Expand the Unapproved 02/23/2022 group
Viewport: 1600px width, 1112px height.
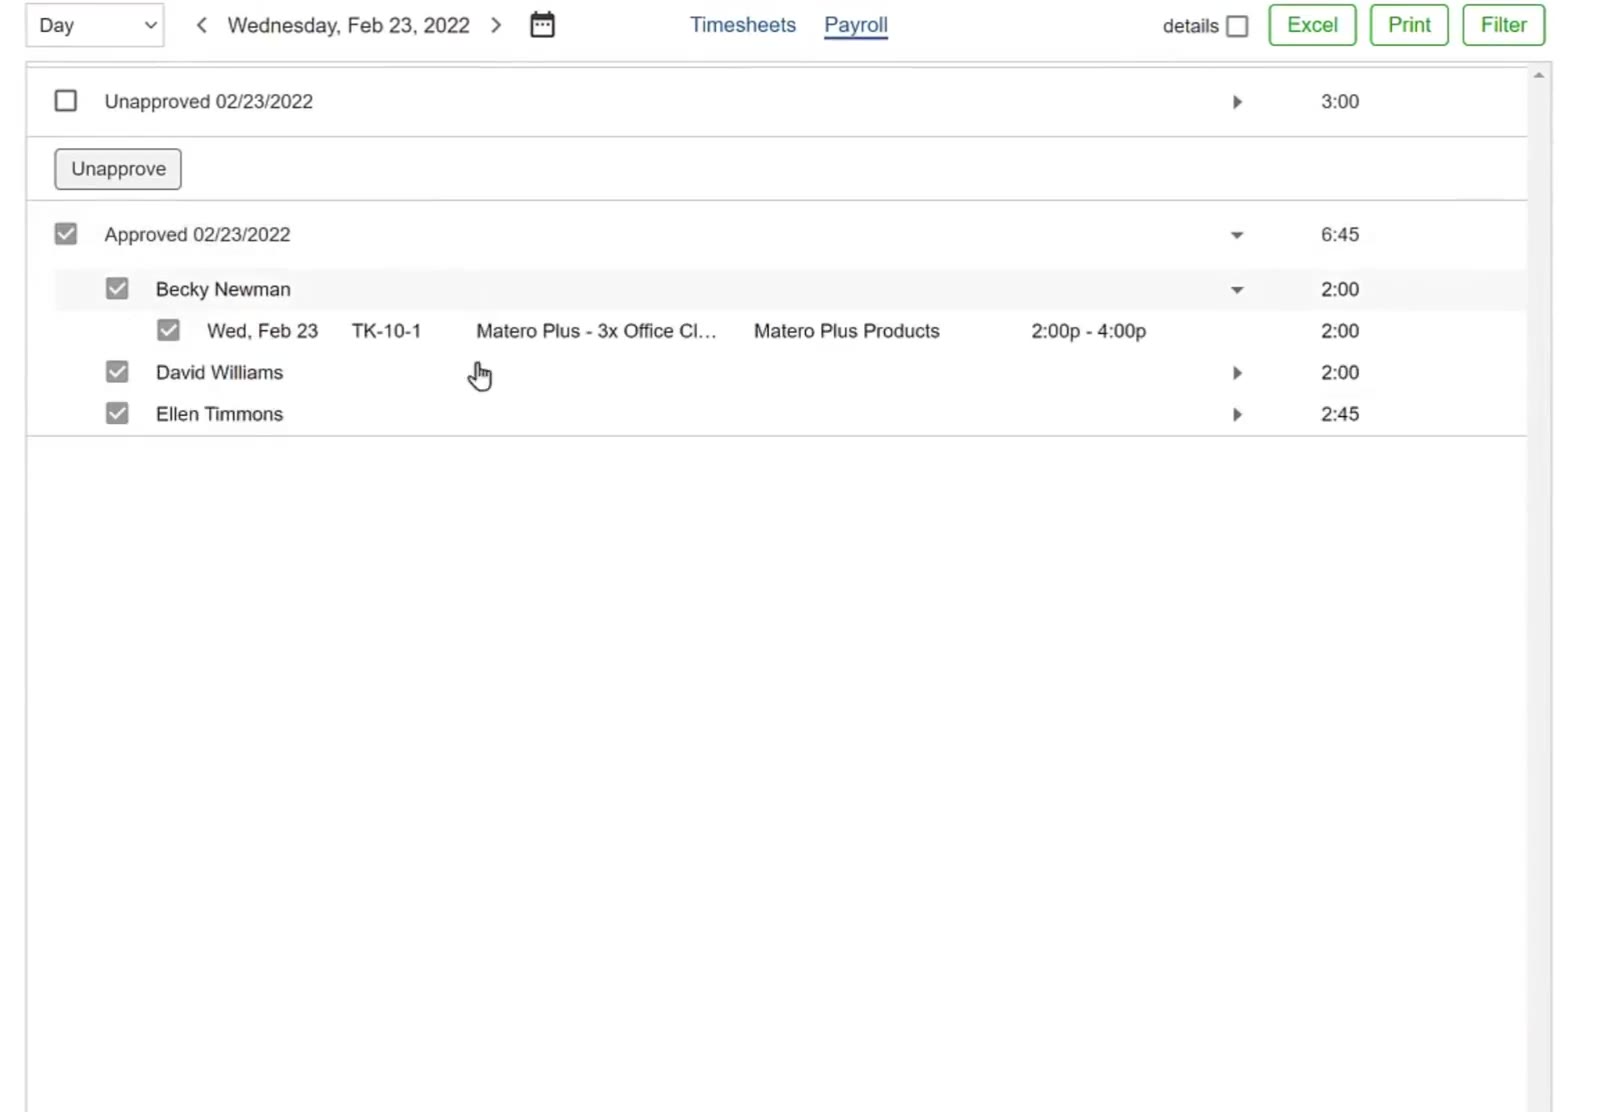(1237, 102)
